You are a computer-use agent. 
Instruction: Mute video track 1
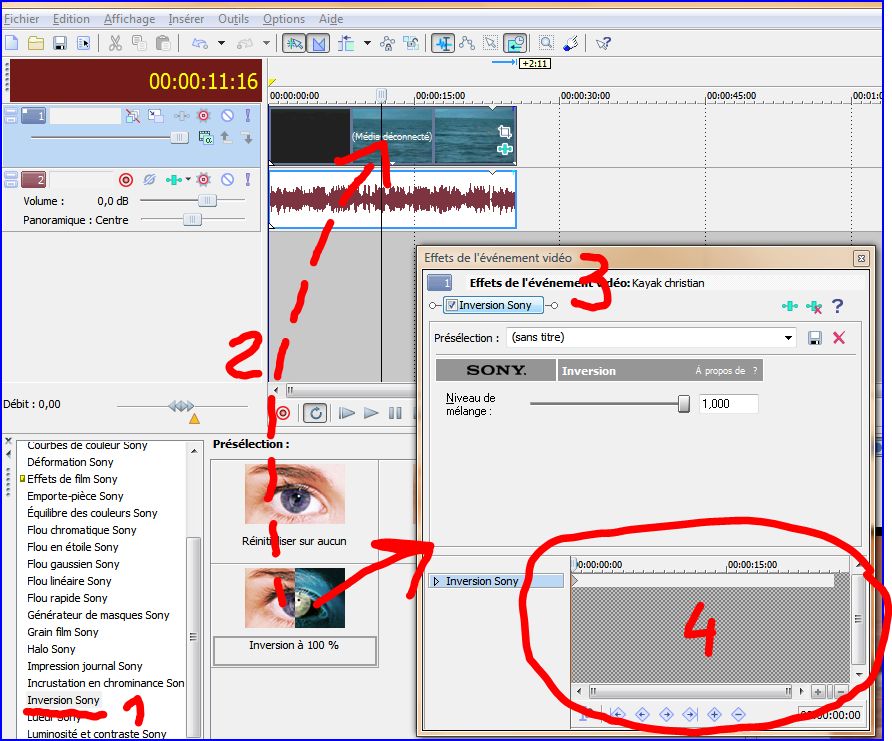coord(227,116)
